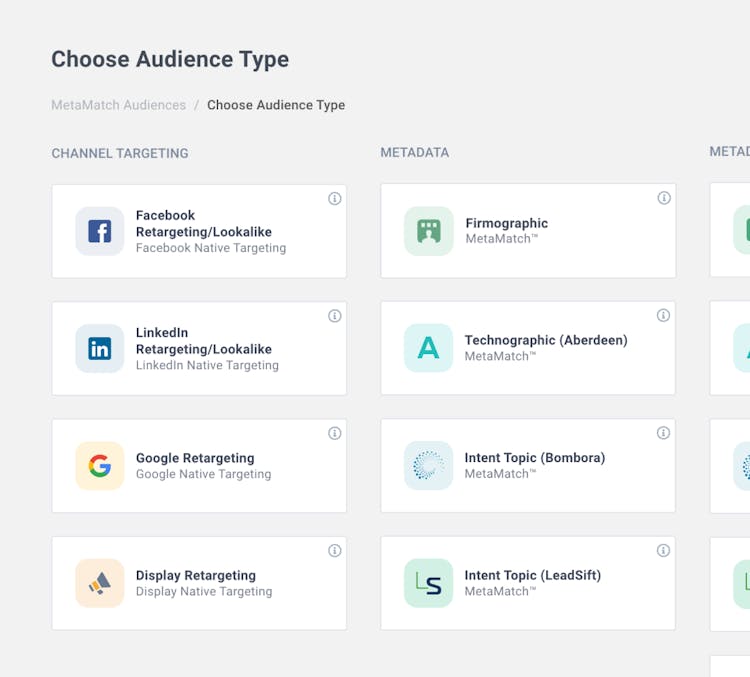Image resolution: width=750 pixels, height=677 pixels.
Task: Click the Google logo icon
Action: point(100,466)
